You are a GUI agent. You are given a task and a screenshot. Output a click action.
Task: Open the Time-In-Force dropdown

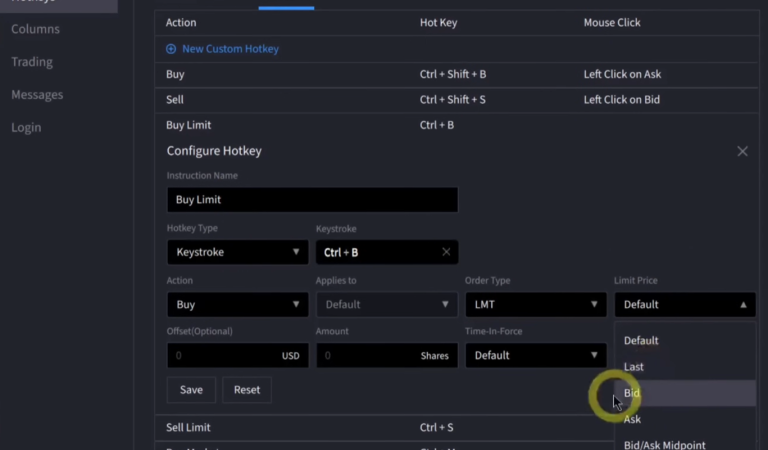[535, 356]
